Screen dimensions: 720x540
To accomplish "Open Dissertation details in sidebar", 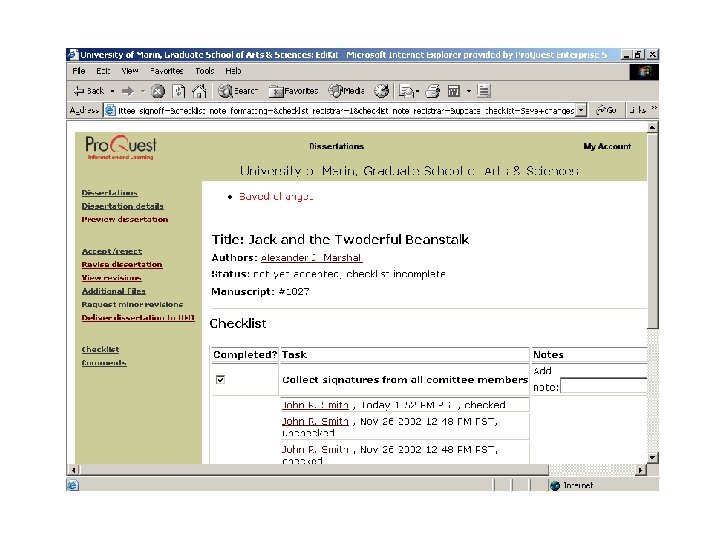I will click(123, 206).
